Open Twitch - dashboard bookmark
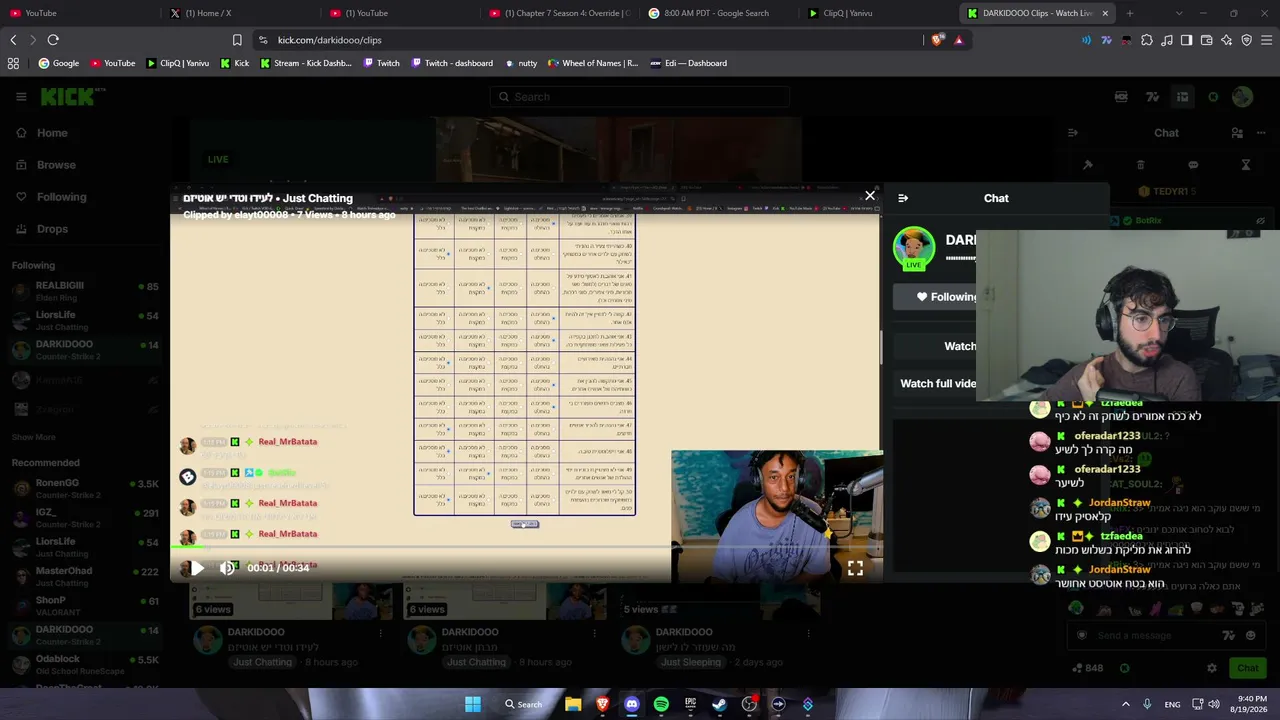The width and height of the screenshot is (1280, 720). (452, 63)
